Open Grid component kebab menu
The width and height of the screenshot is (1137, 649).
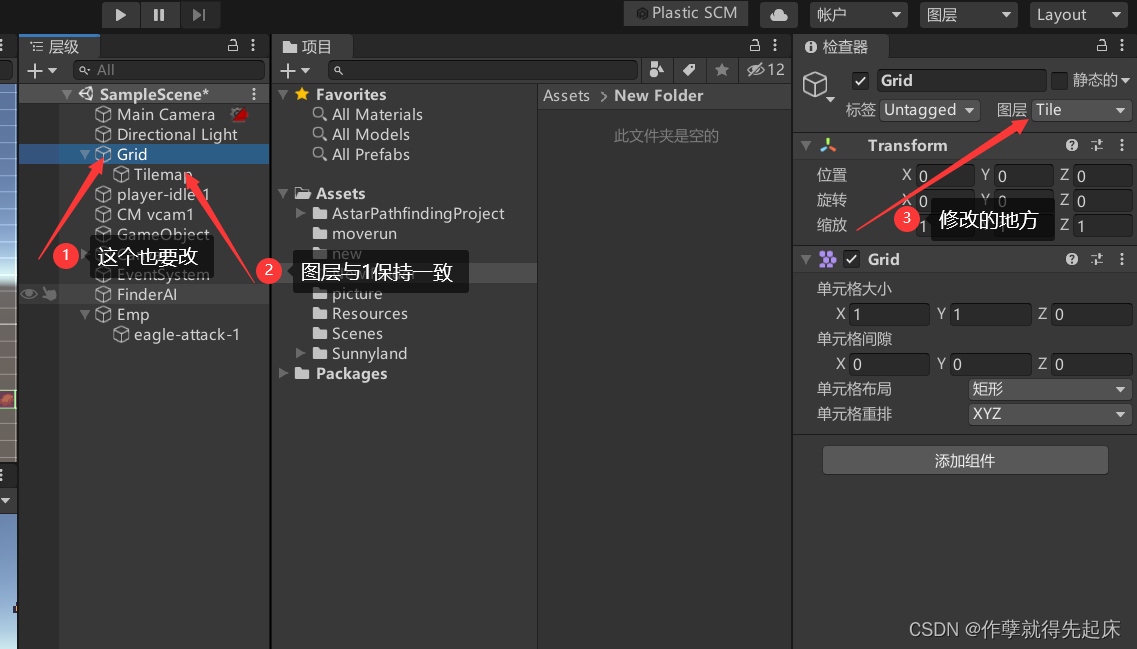click(1122, 259)
